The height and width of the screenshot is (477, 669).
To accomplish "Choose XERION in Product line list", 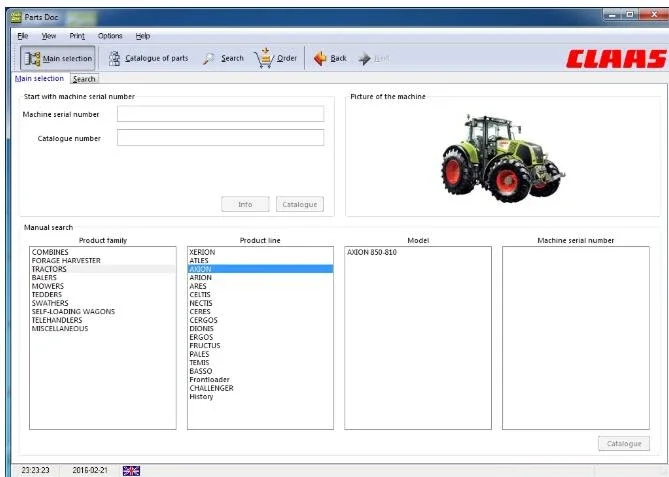I will click(x=202, y=252).
